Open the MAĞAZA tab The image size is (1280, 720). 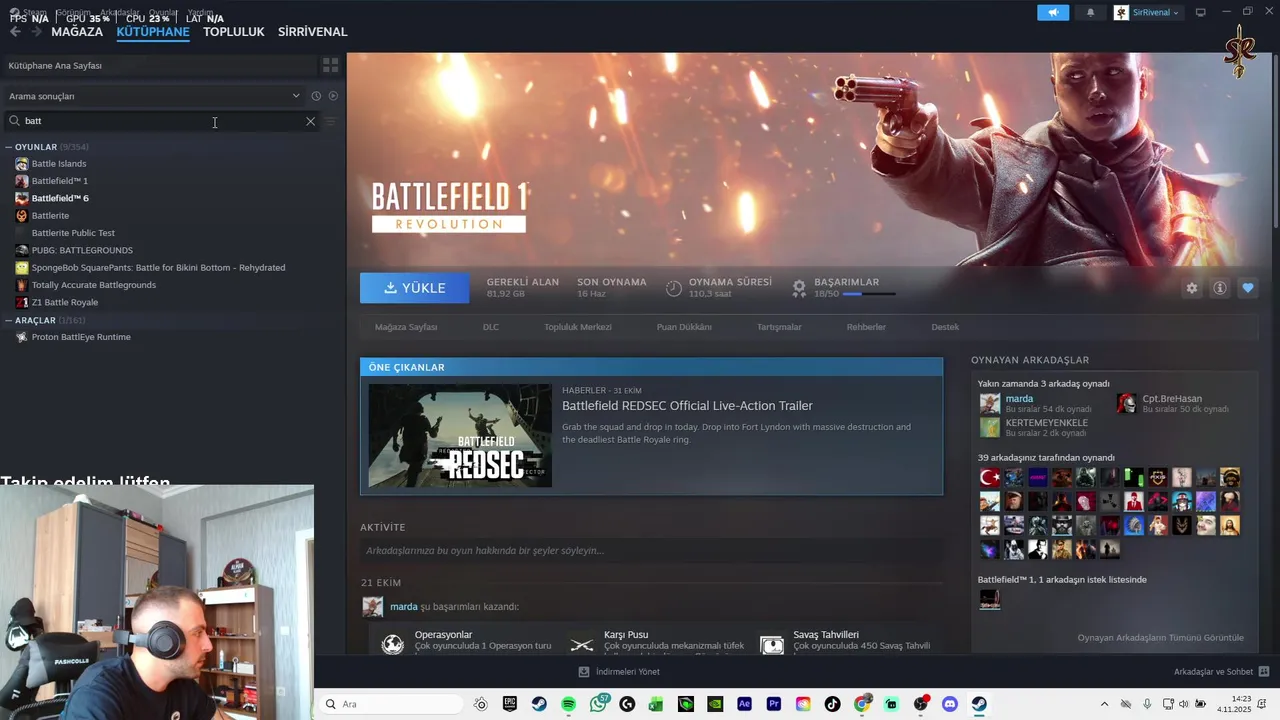click(x=77, y=32)
